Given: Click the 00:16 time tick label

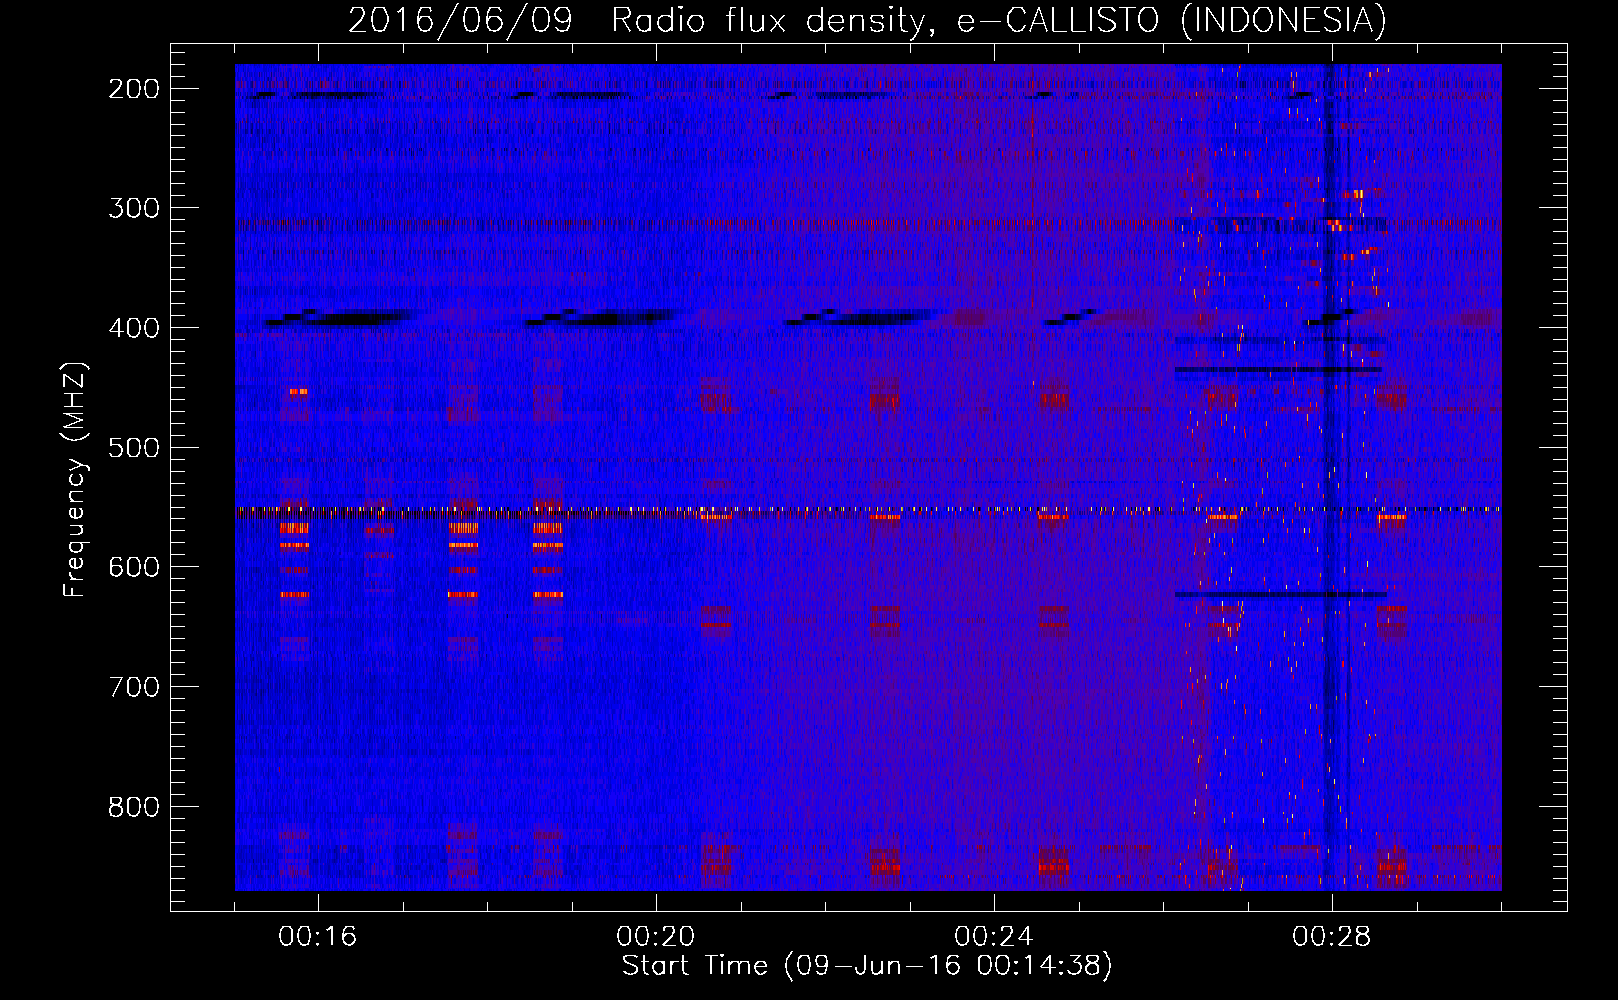Looking at the screenshot, I should point(318,937).
